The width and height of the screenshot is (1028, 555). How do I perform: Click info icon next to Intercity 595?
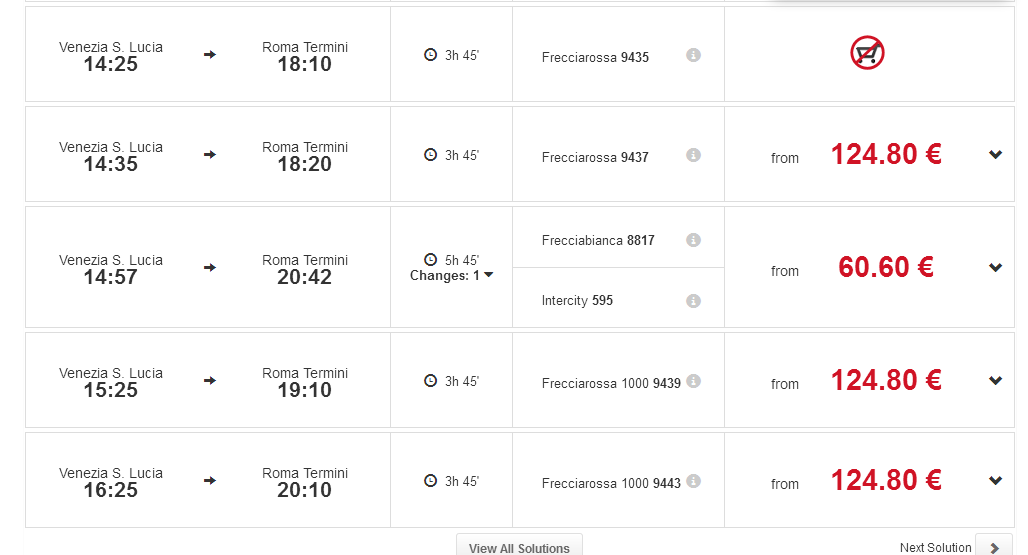[693, 301]
